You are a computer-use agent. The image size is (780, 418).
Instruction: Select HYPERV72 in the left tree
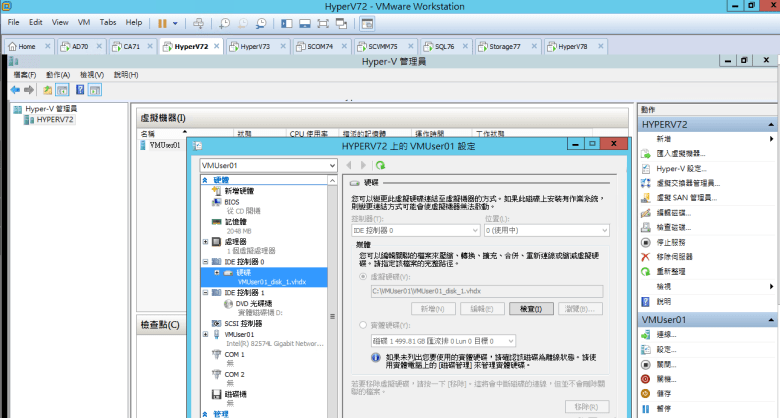coord(54,119)
